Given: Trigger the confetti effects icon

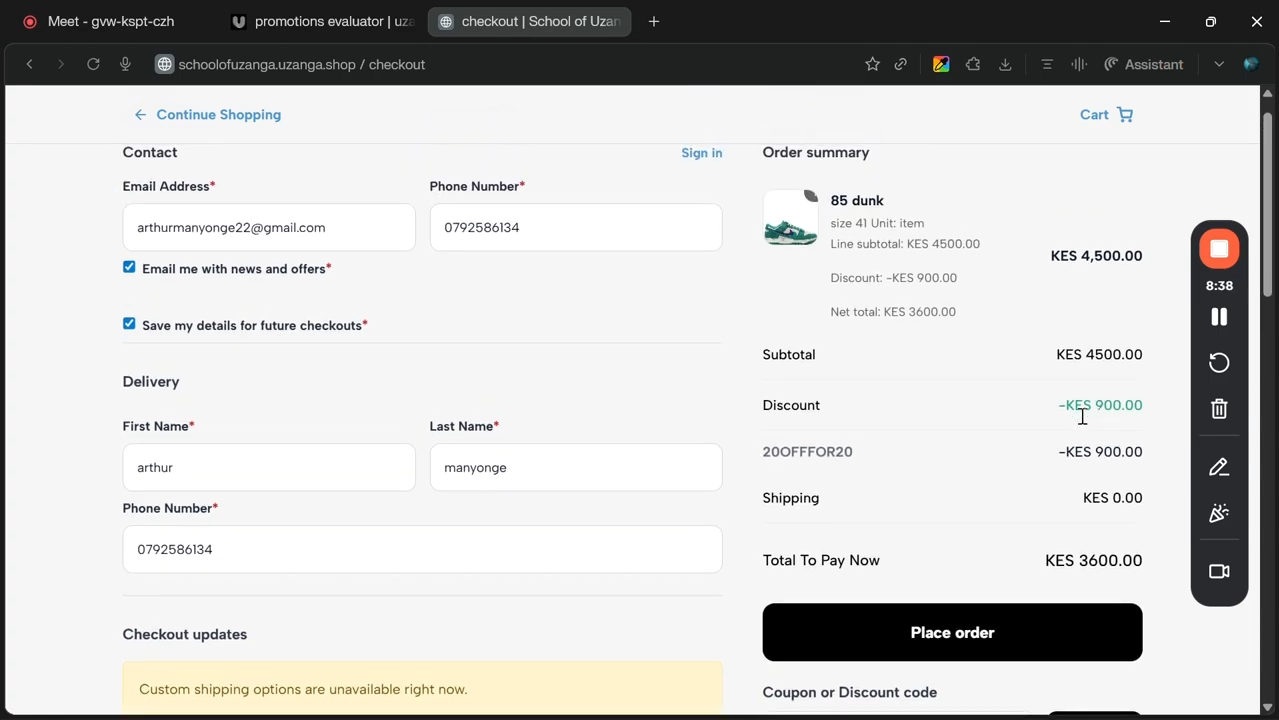Looking at the screenshot, I should pos(1219,513).
